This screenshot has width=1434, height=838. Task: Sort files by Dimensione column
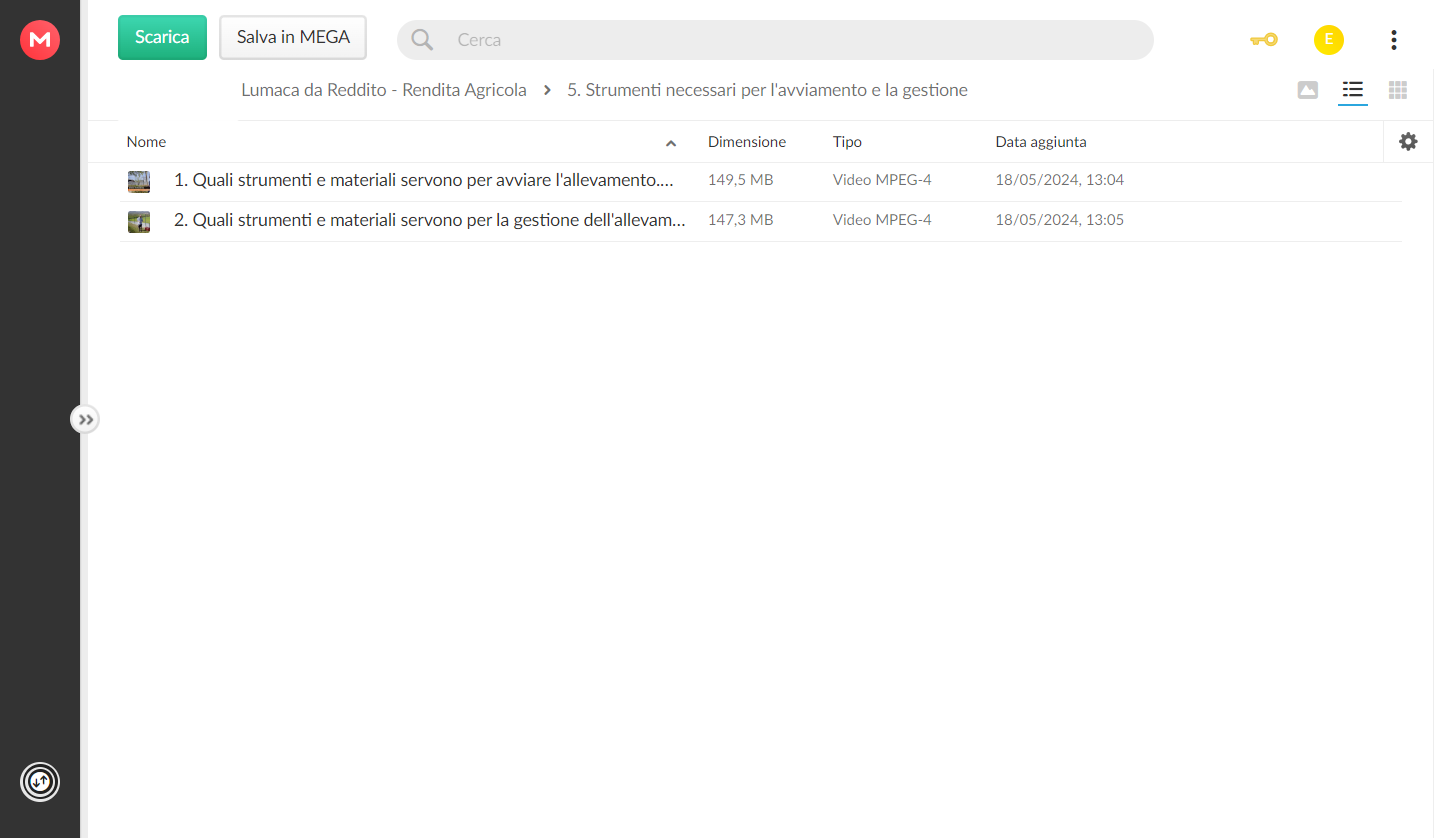[x=747, y=142]
